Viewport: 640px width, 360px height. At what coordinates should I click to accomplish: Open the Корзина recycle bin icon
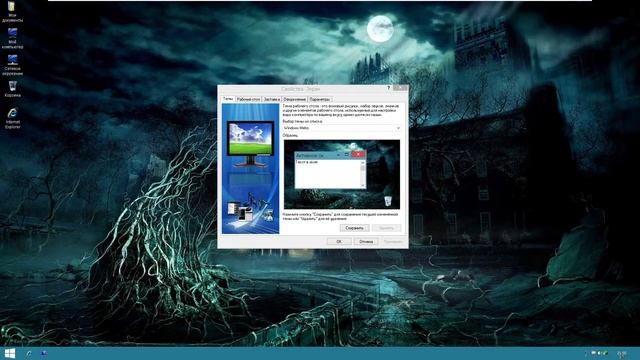(x=12, y=89)
